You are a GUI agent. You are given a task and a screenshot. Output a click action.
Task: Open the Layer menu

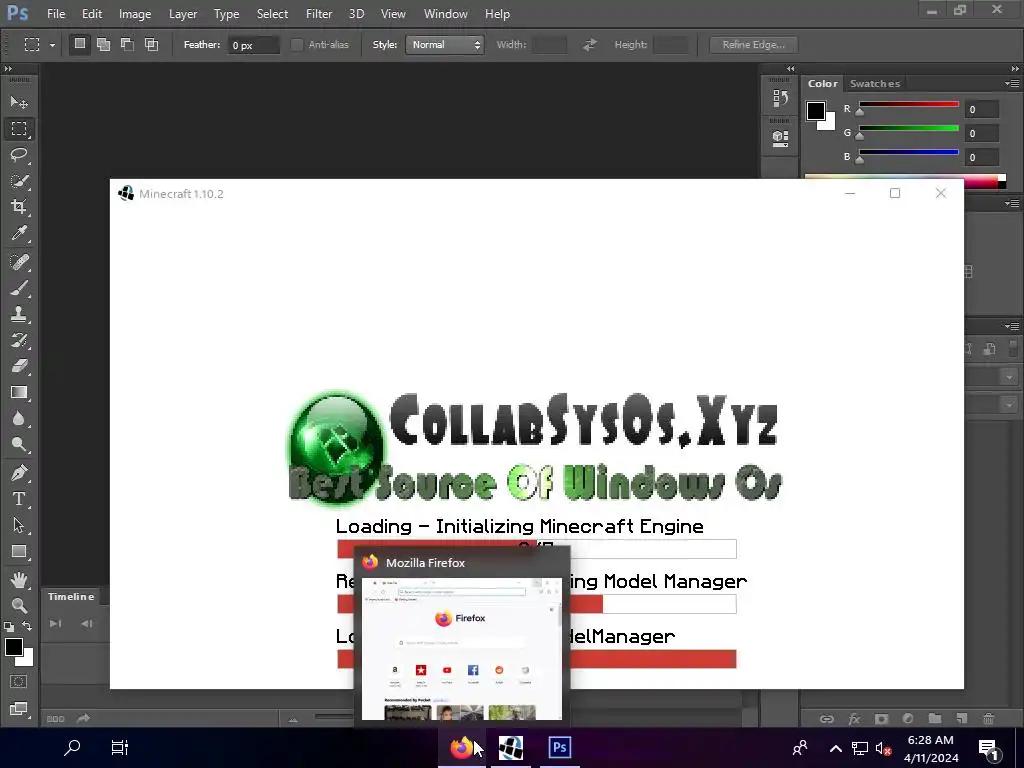(183, 14)
